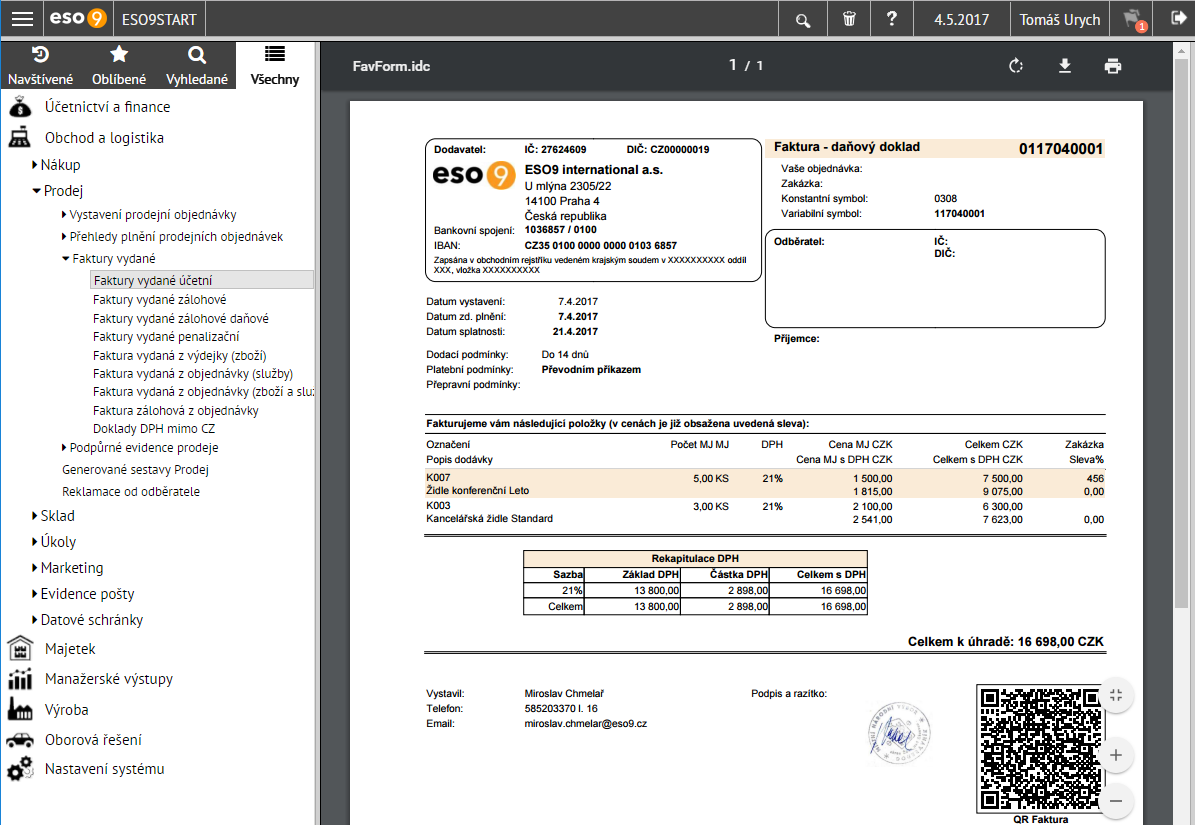Switch to the Oblíbené tab
Screen dimensions: 1195x825
pyautogui.click(x=119, y=65)
